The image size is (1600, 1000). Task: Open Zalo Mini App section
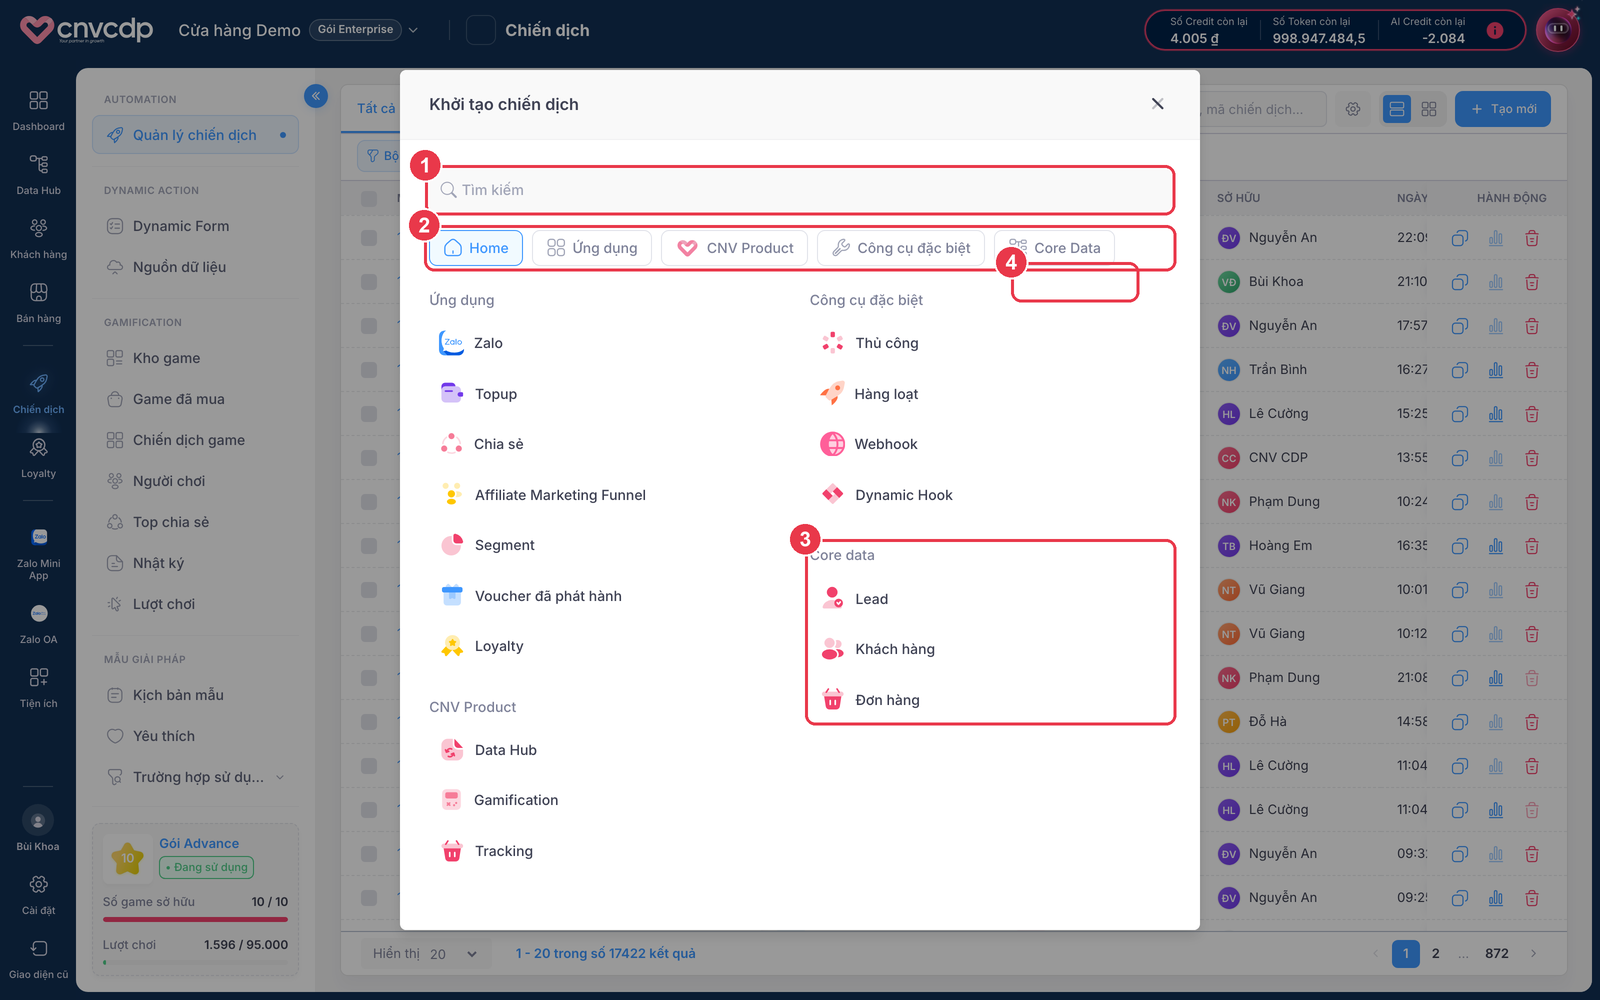(x=38, y=554)
